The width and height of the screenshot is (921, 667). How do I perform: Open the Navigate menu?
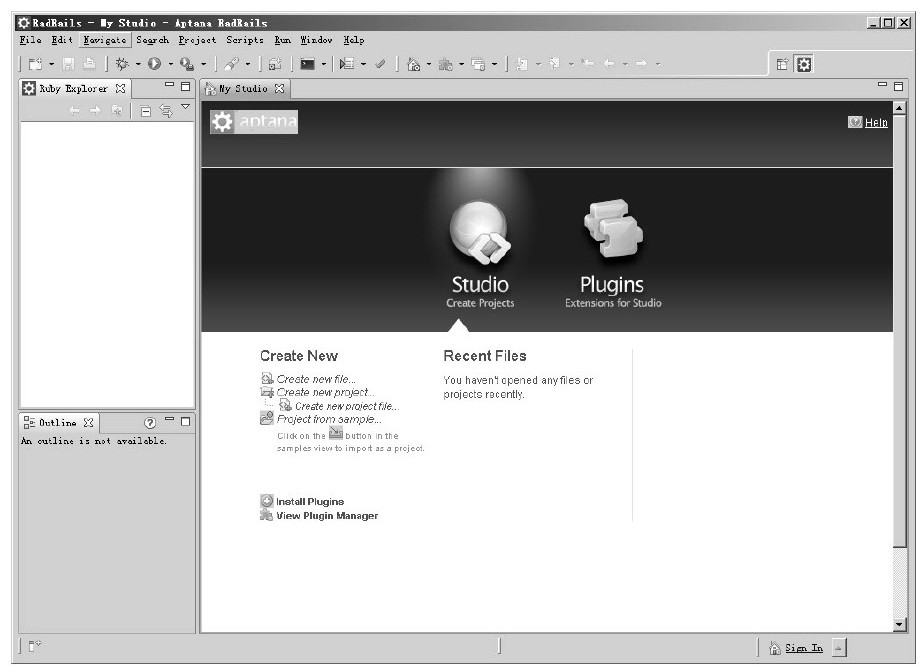[105, 40]
